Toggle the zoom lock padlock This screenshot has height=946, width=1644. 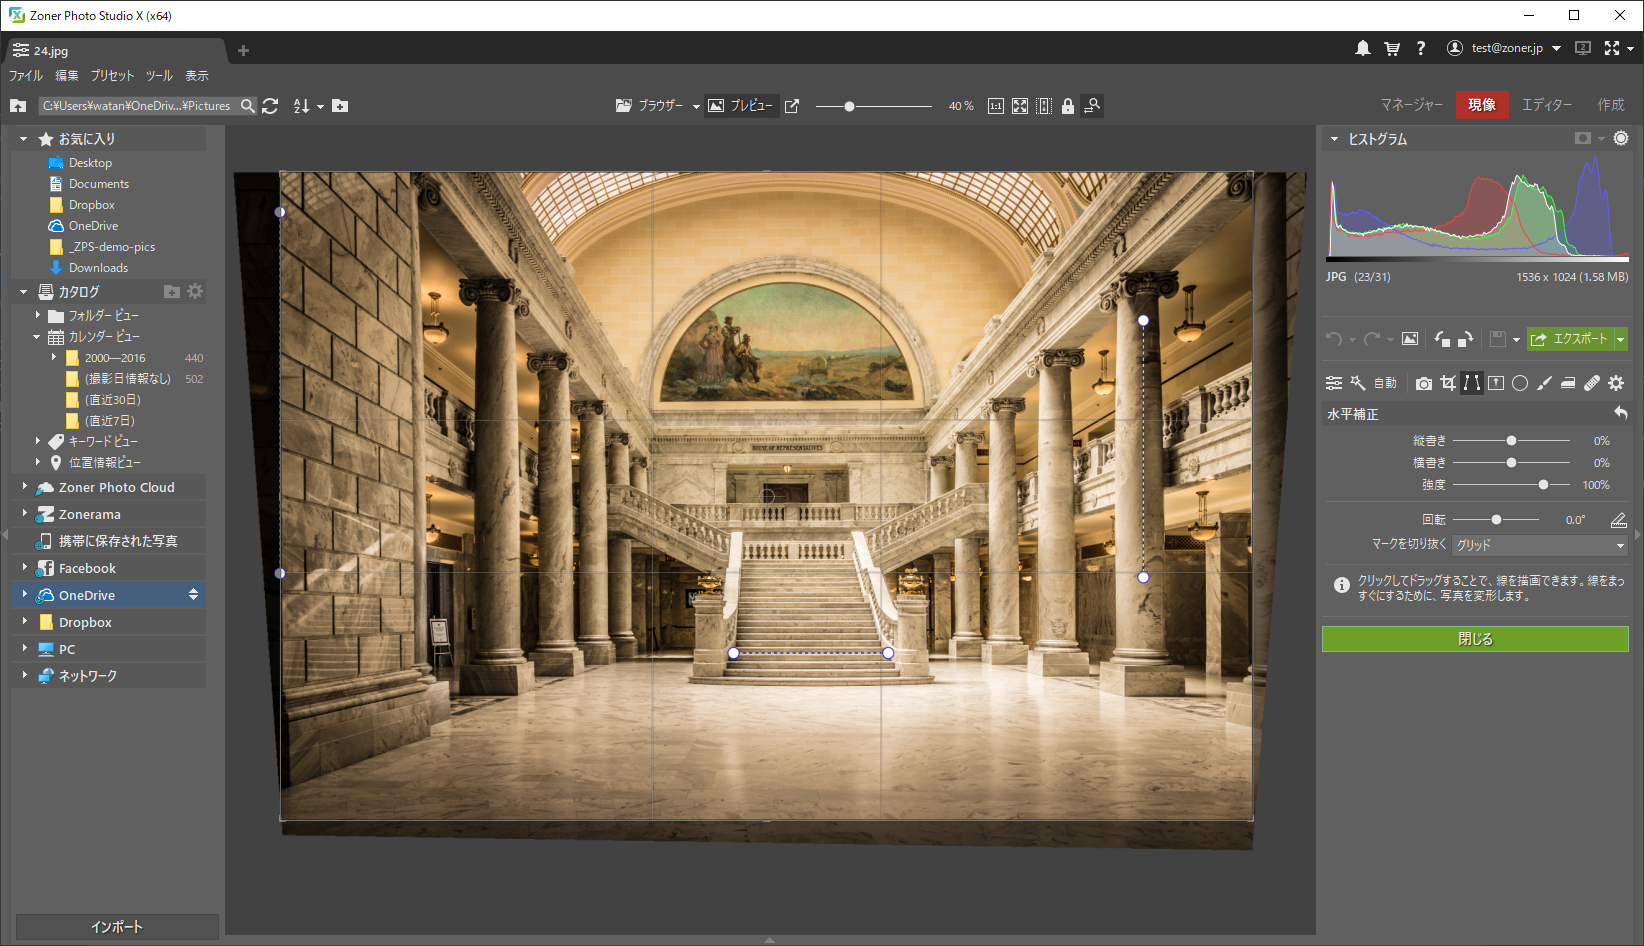(x=1068, y=106)
